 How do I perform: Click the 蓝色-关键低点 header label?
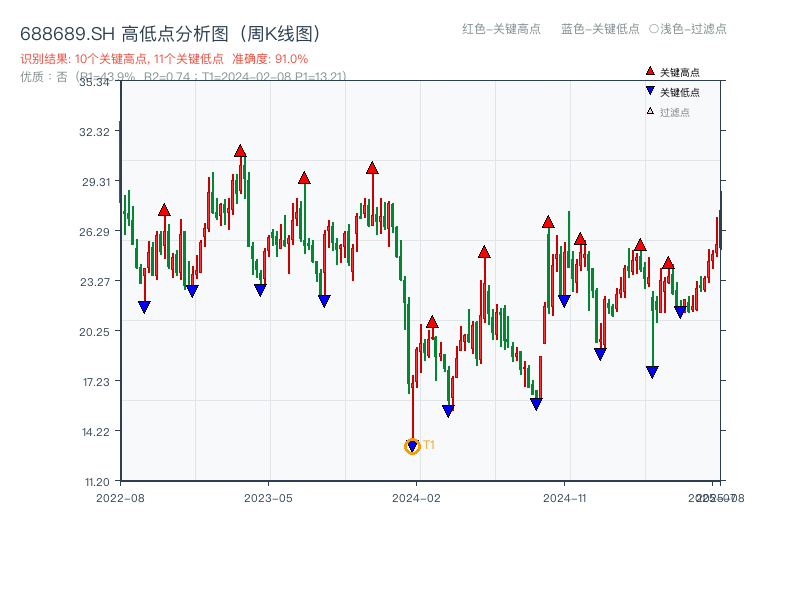click(600, 29)
